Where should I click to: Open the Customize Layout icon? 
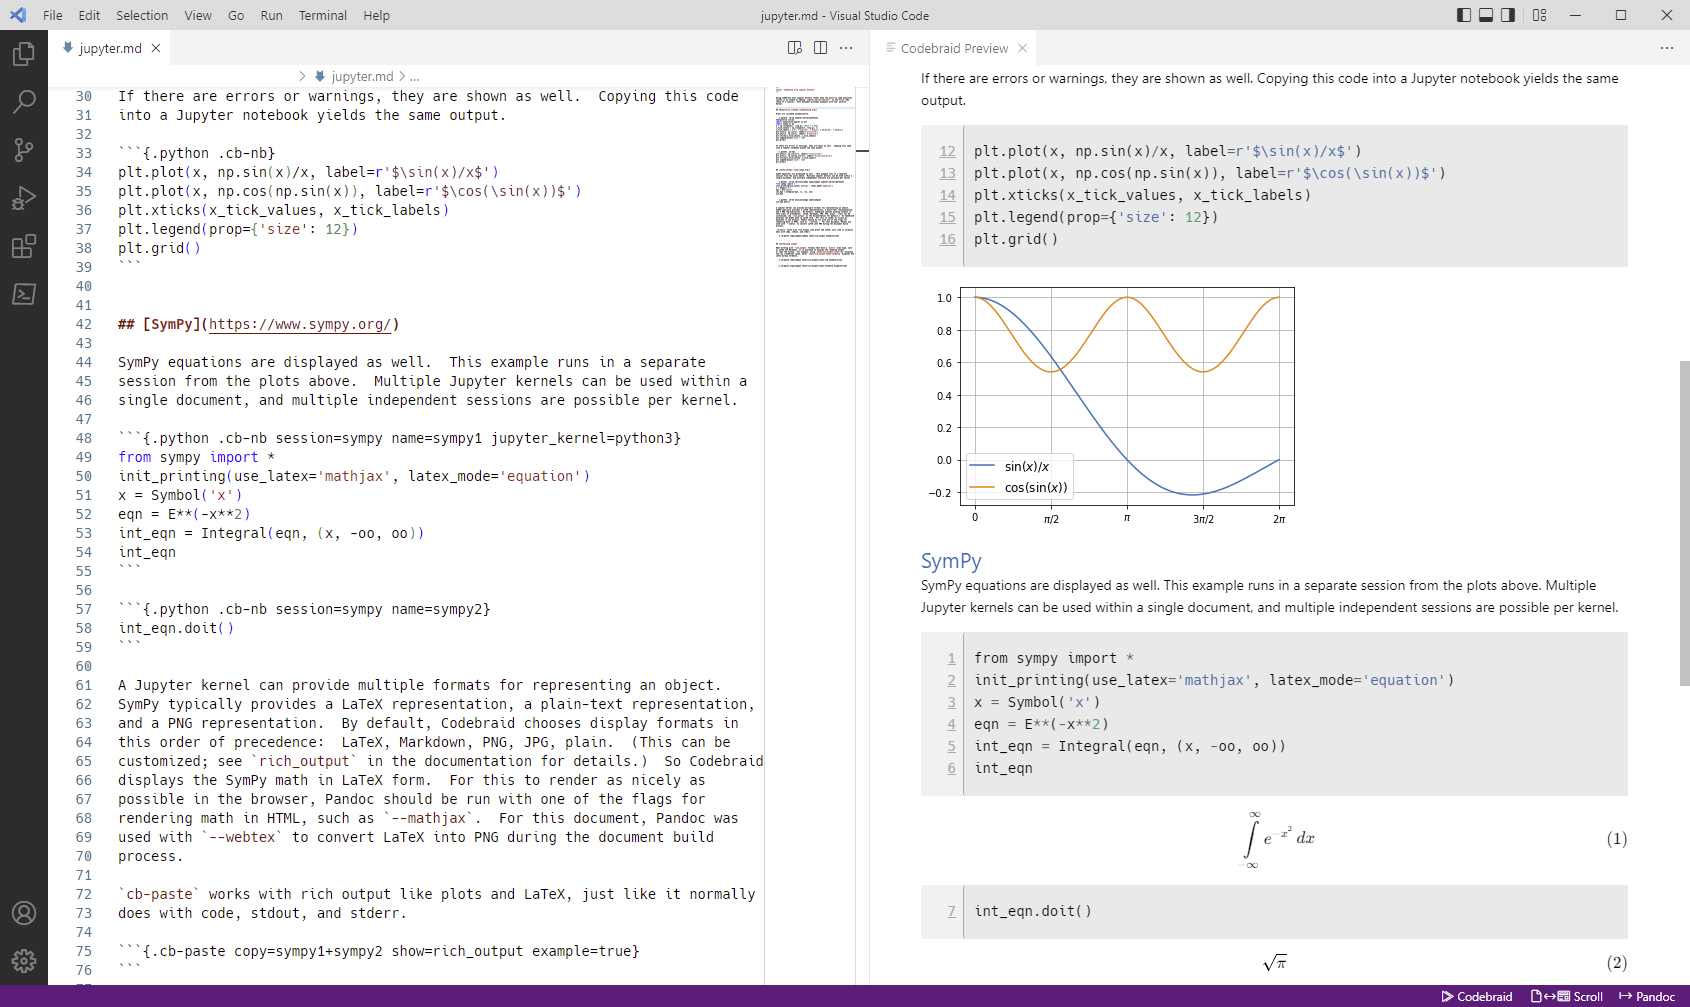tap(1540, 15)
